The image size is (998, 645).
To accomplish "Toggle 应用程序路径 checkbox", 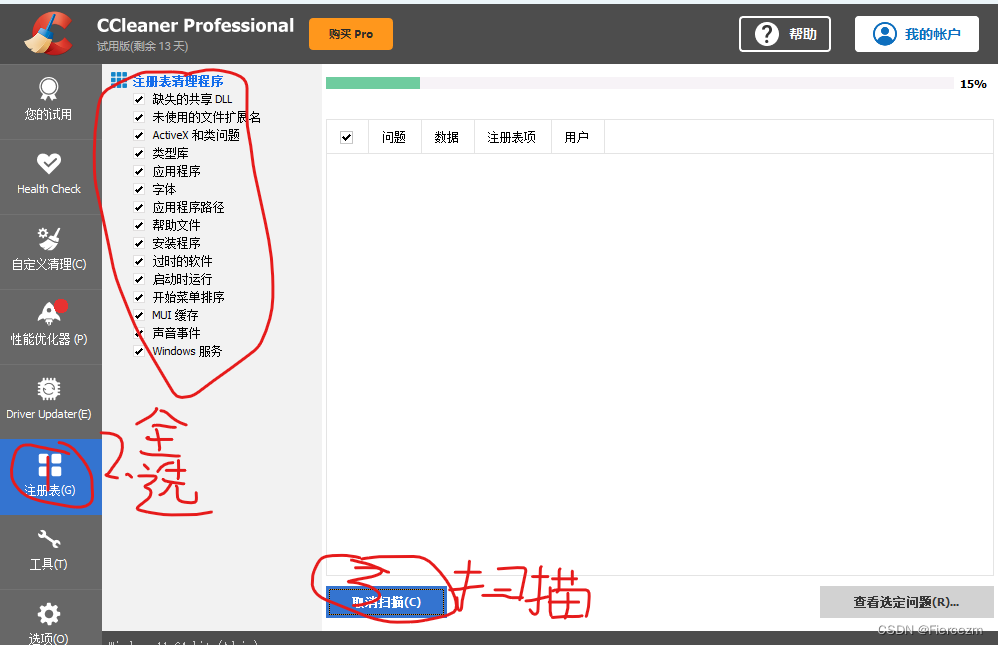I will (x=139, y=208).
